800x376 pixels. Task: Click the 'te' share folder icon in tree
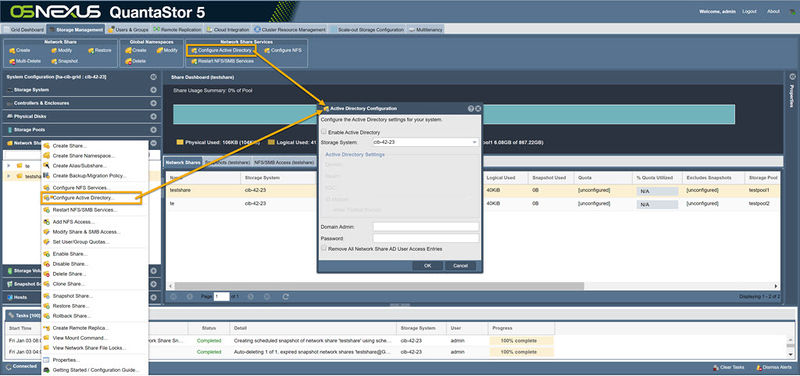point(19,166)
